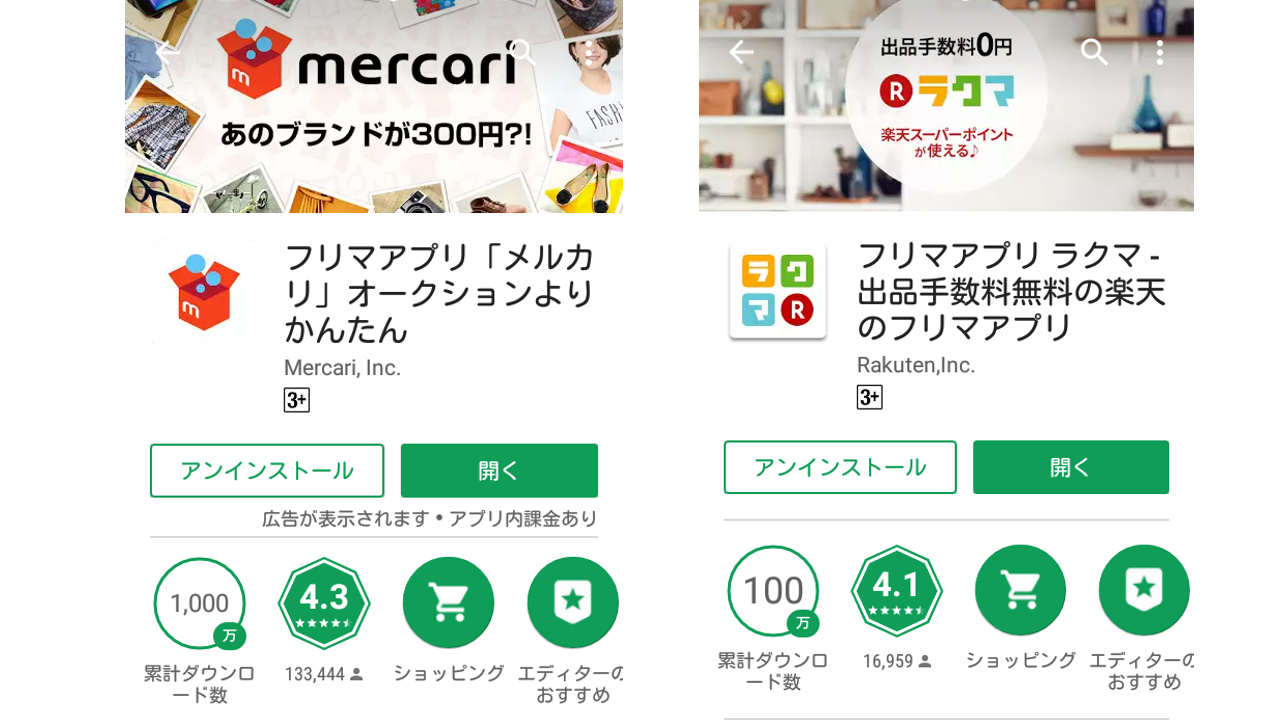Open Rakuma shopping category cart icon
This screenshot has height=720, width=1280.
1020,590
